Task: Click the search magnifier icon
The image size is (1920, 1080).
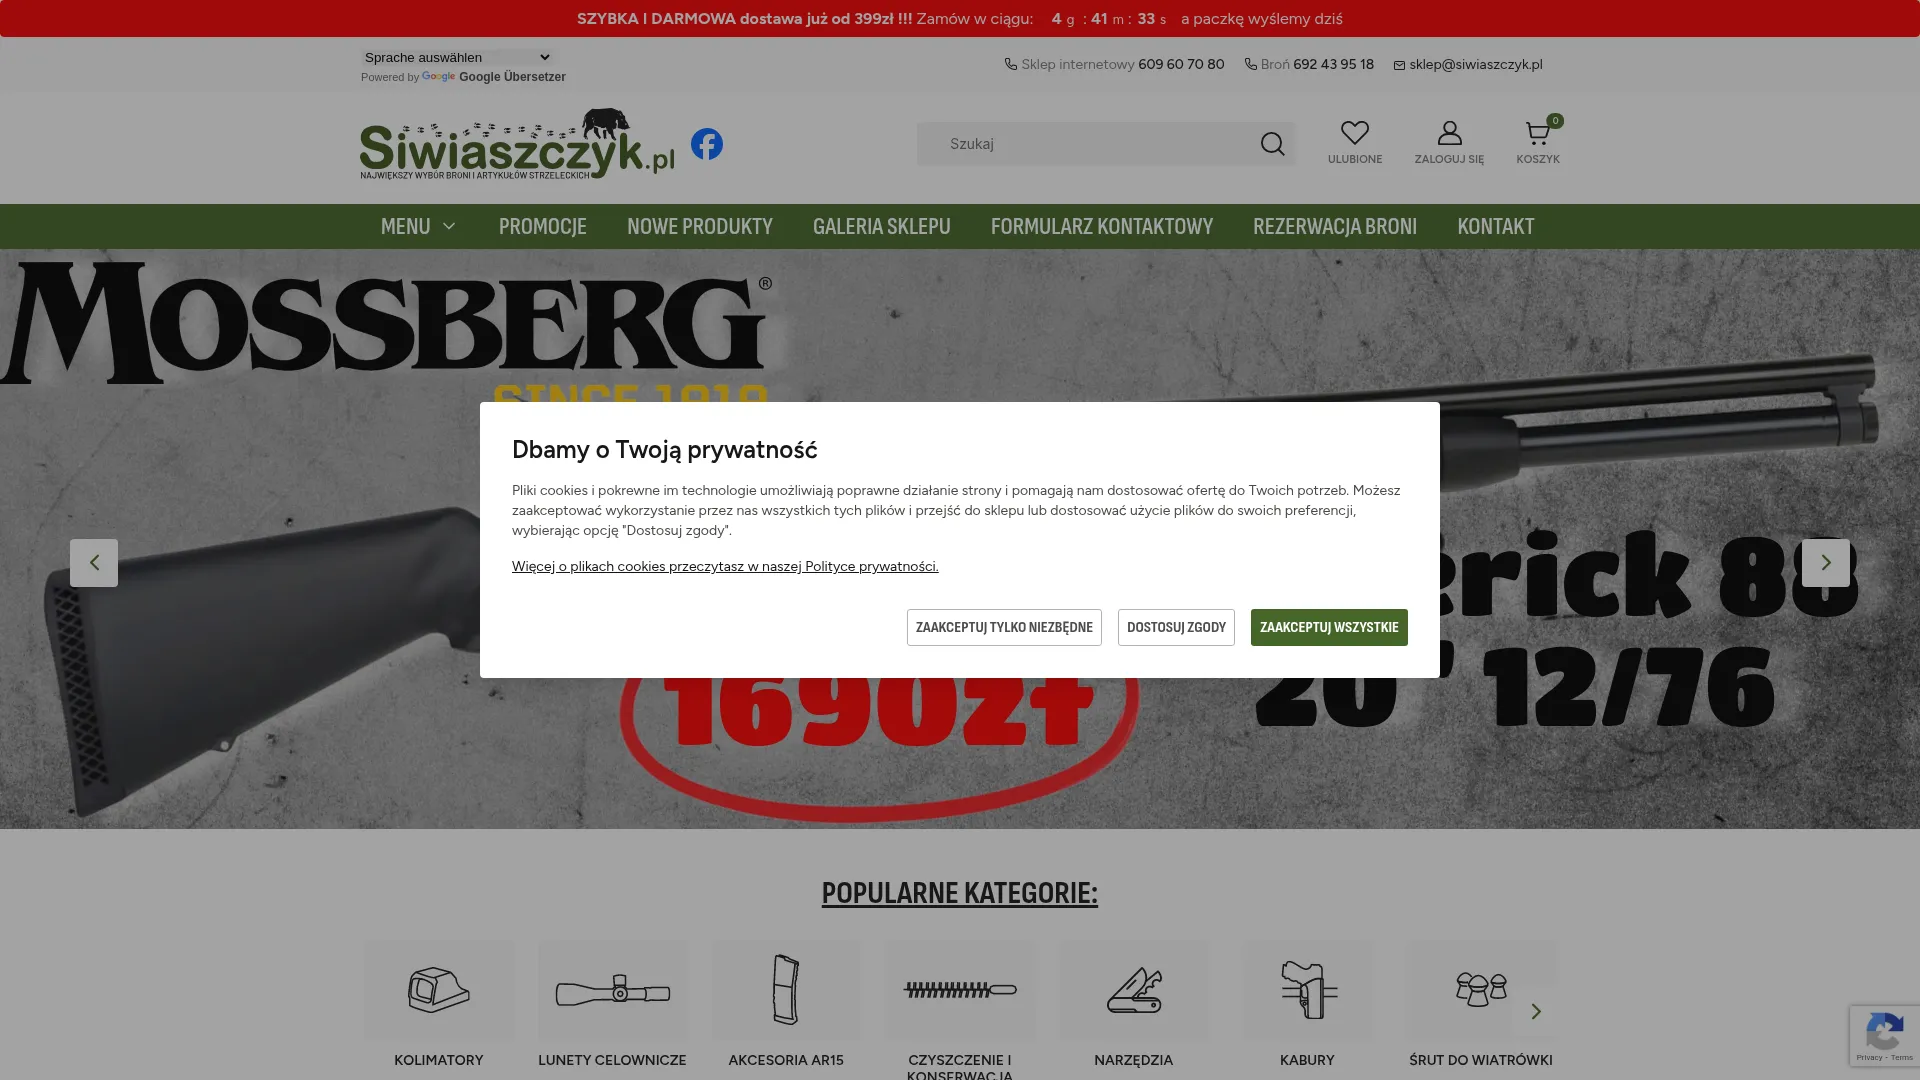Action: click(1271, 143)
